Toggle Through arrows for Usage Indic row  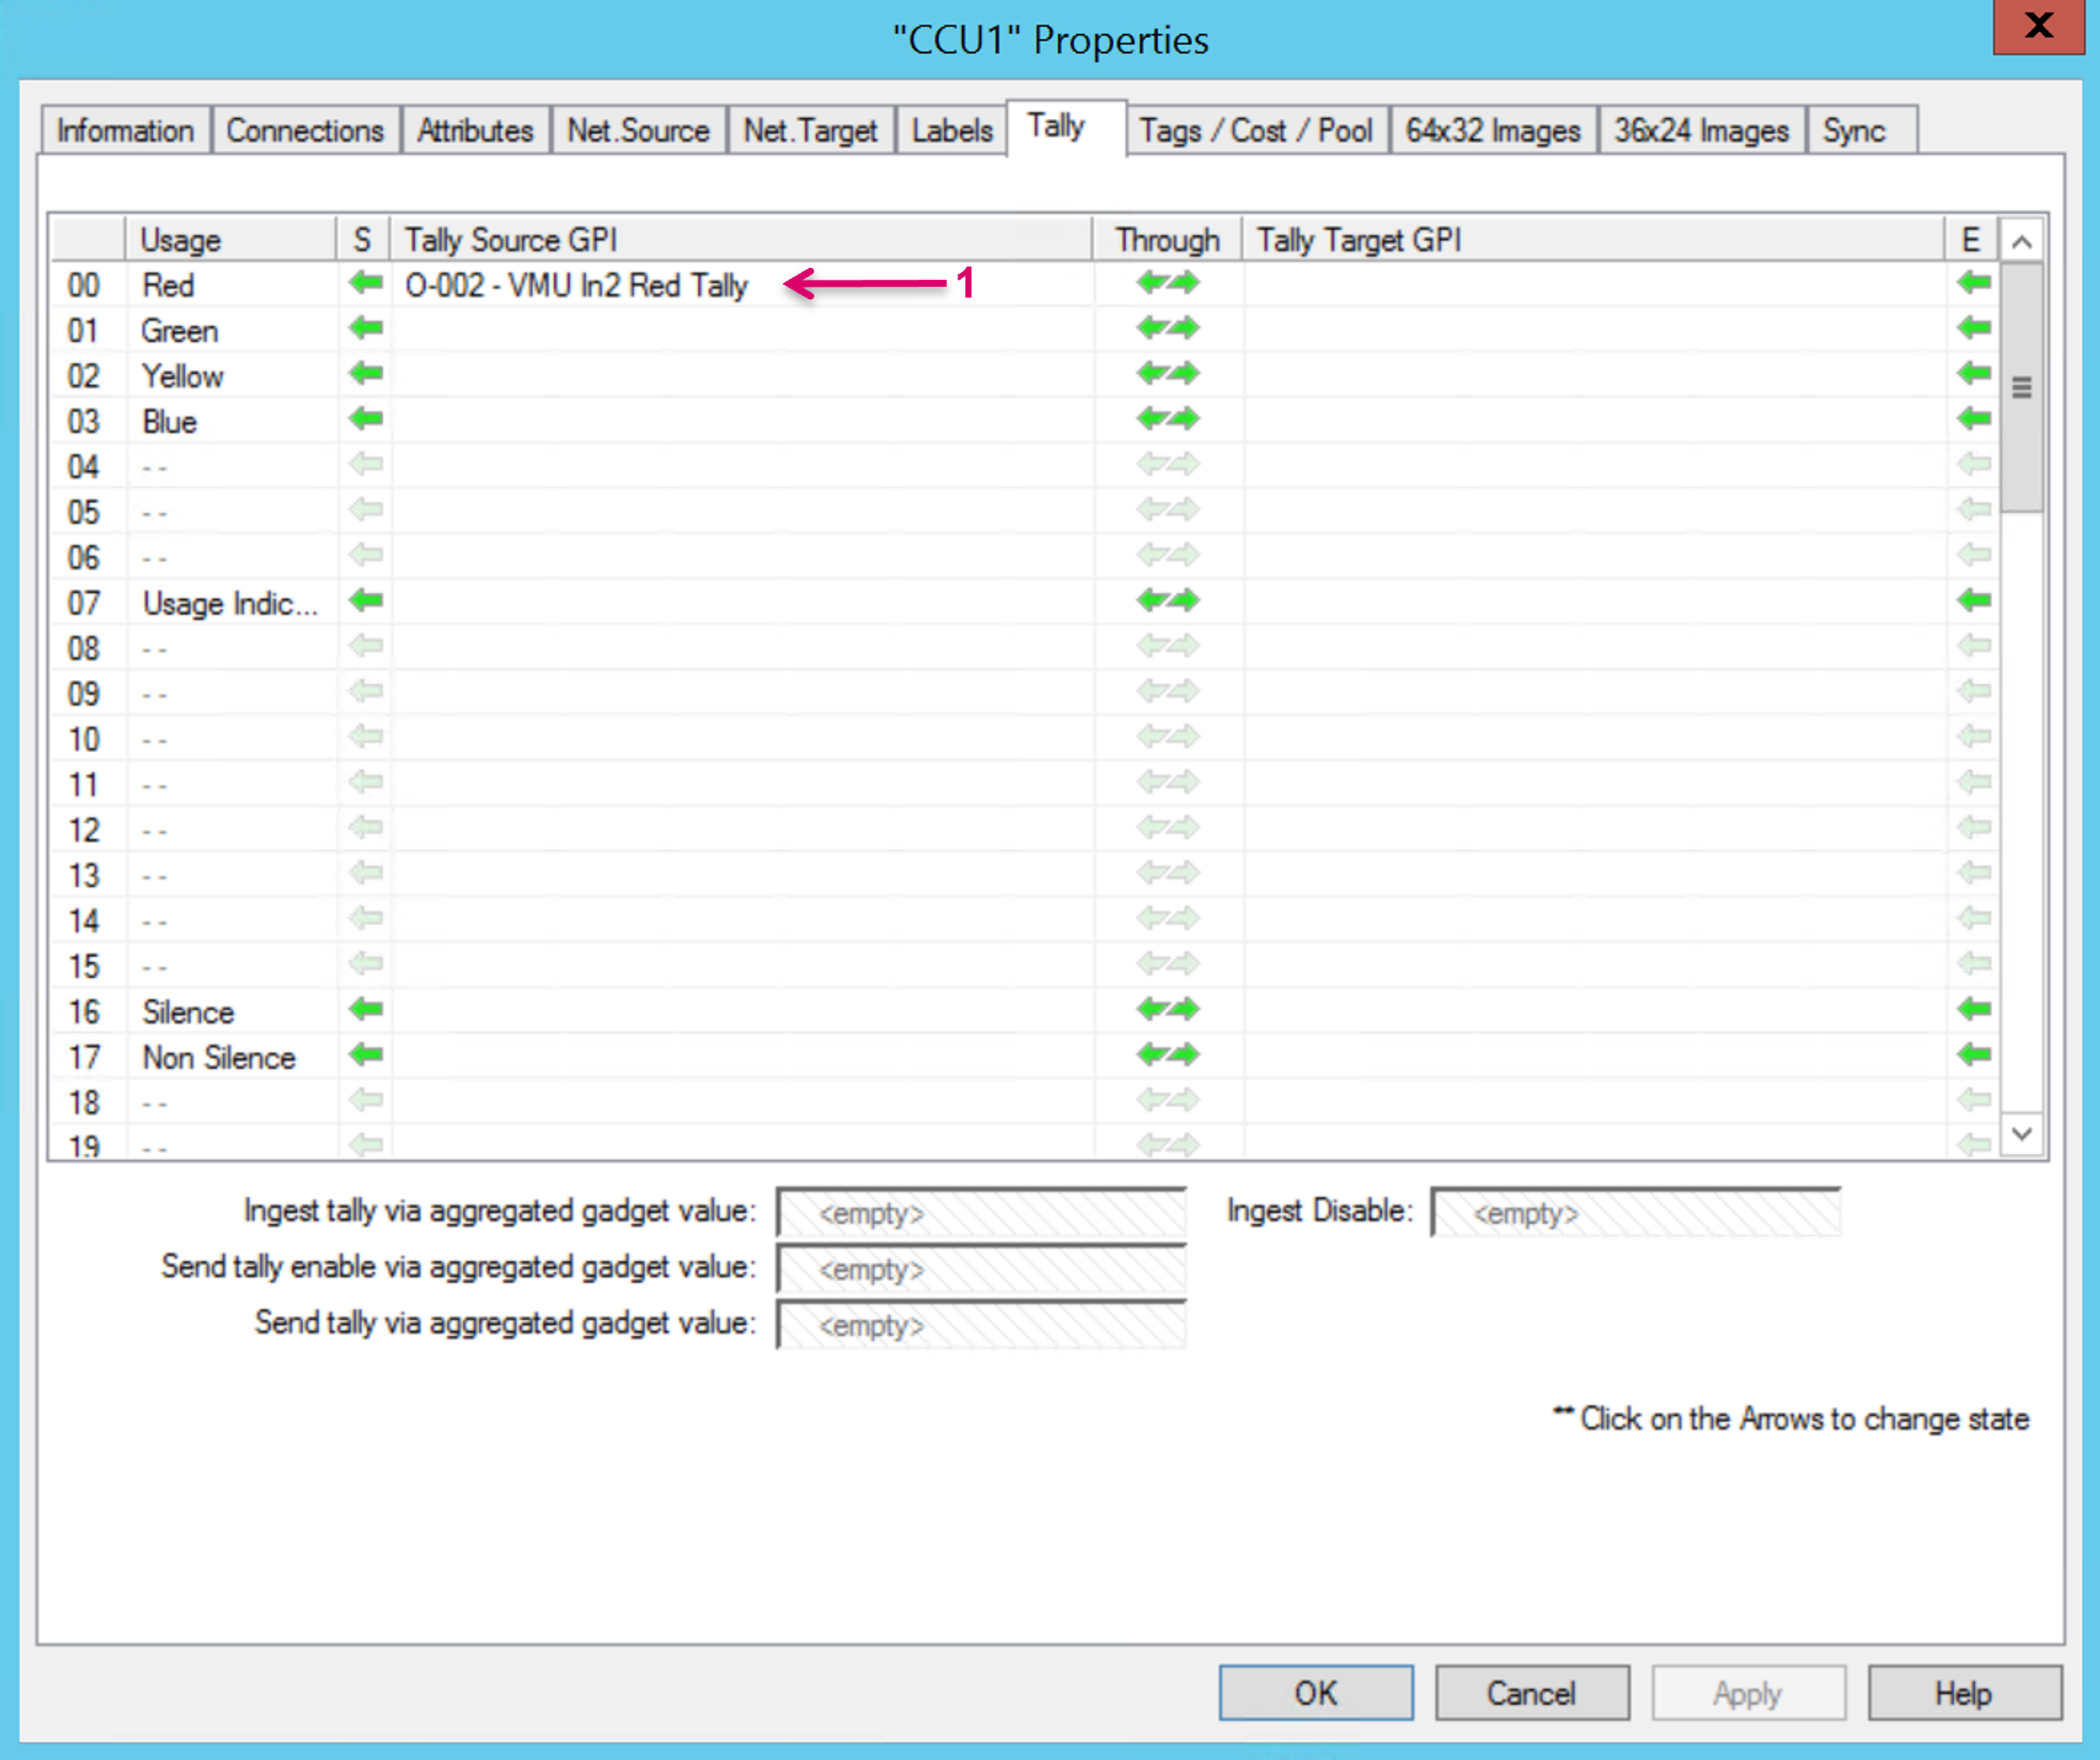1167,601
